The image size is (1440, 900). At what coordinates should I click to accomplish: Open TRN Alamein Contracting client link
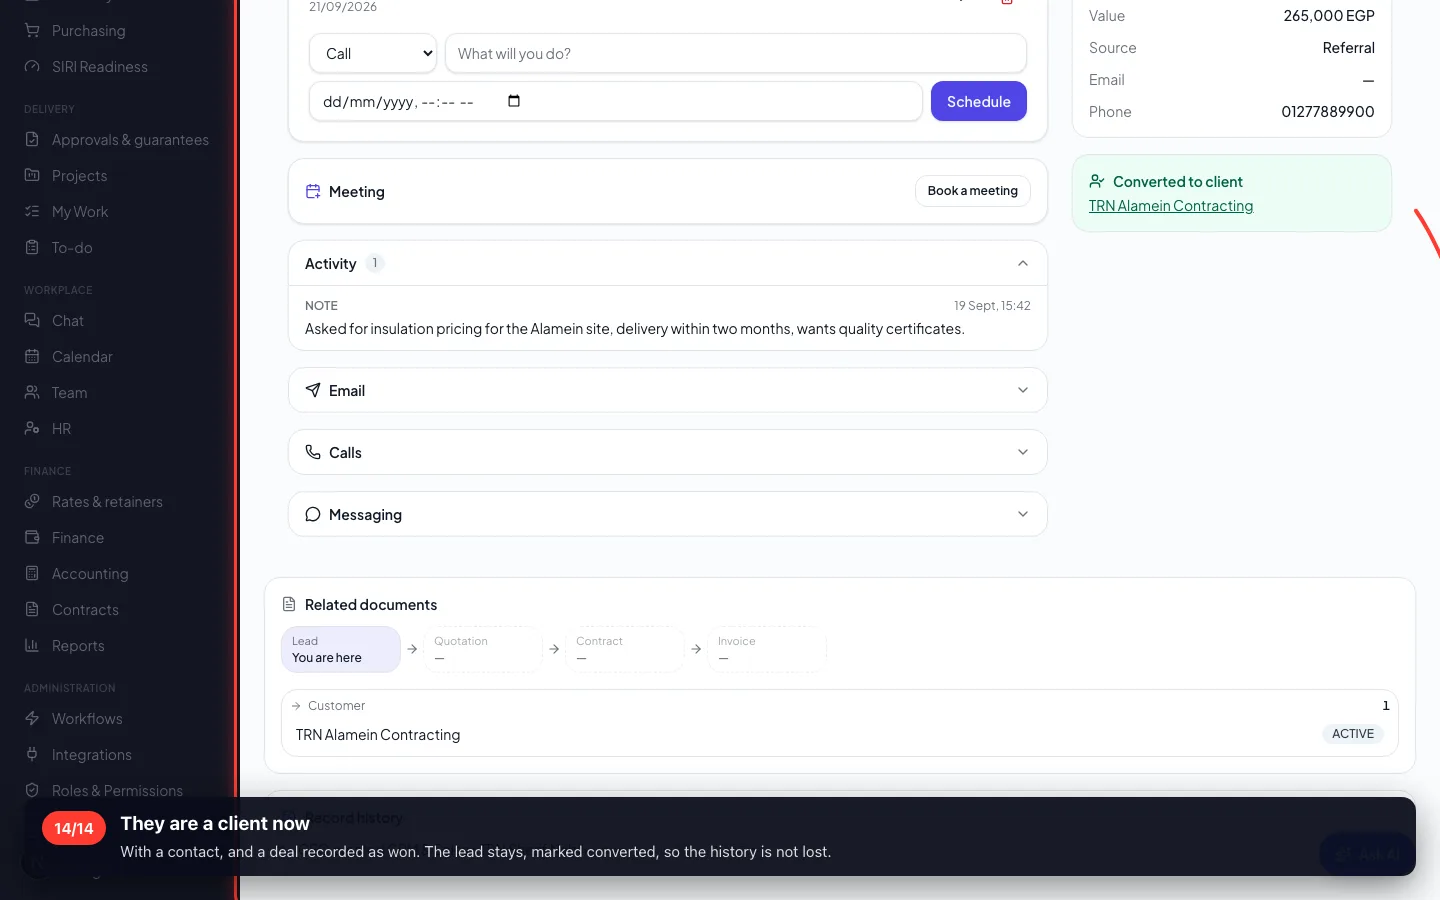pyautogui.click(x=1171, y=206)
